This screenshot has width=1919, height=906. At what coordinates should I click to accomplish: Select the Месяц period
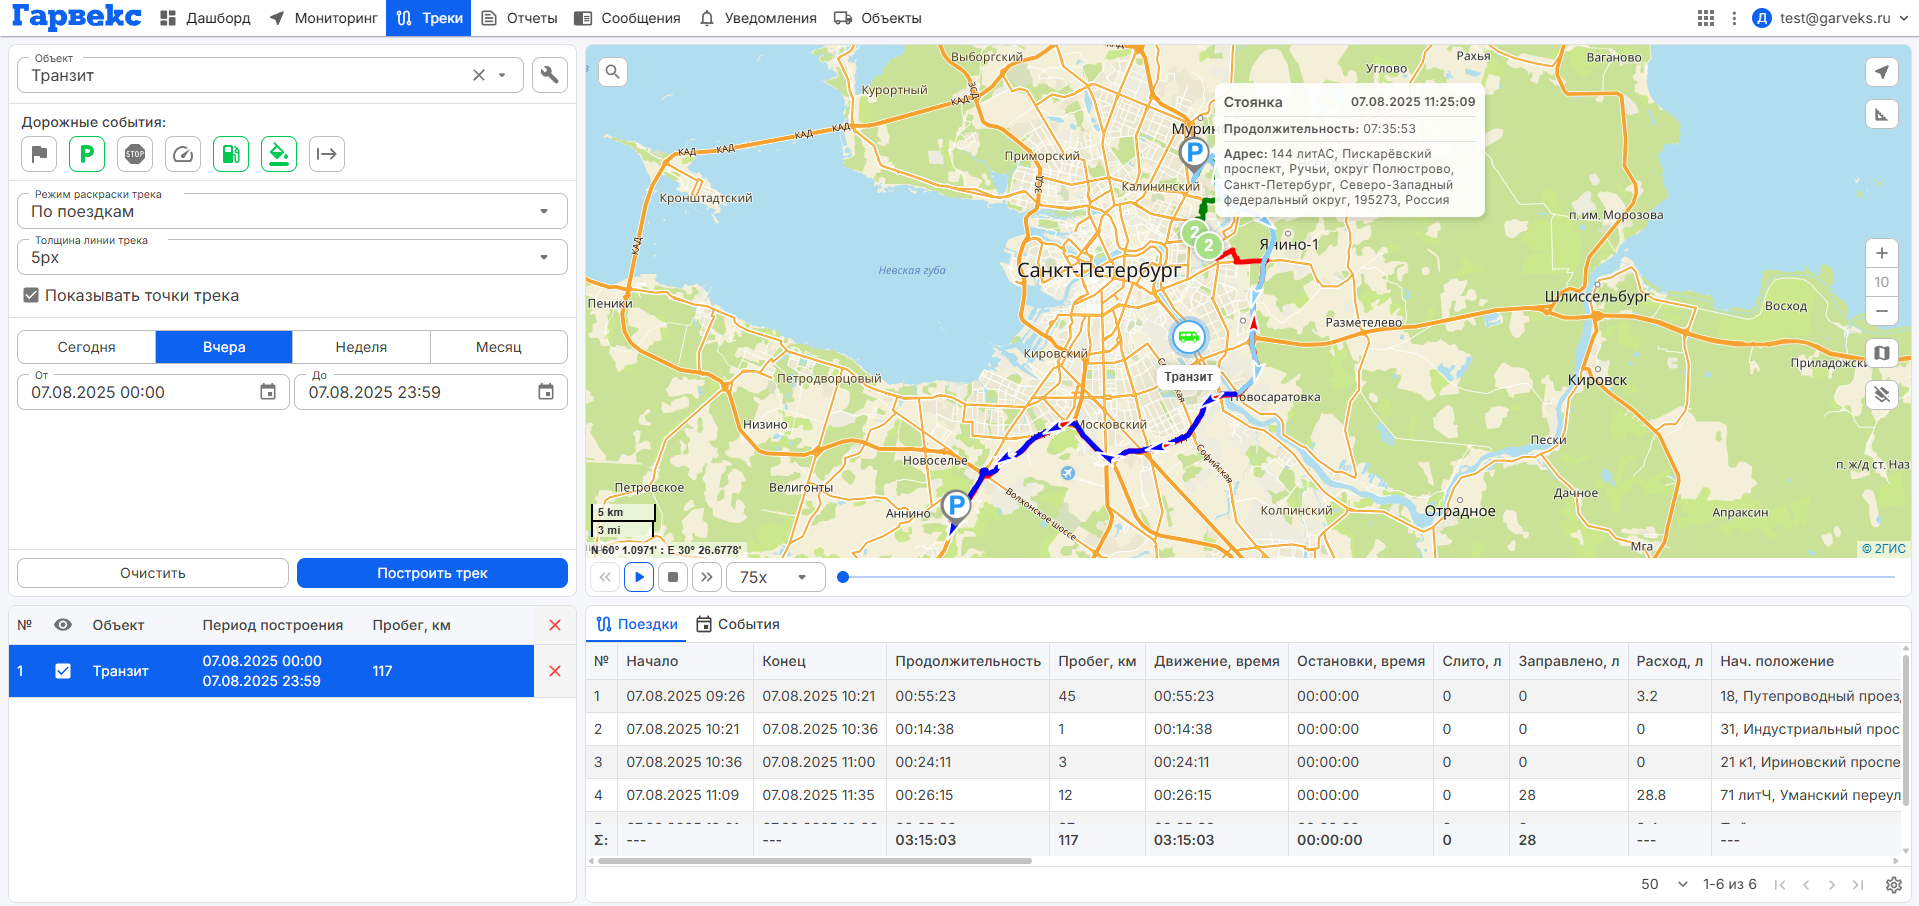pyautogui.click(x=499, y=347)
